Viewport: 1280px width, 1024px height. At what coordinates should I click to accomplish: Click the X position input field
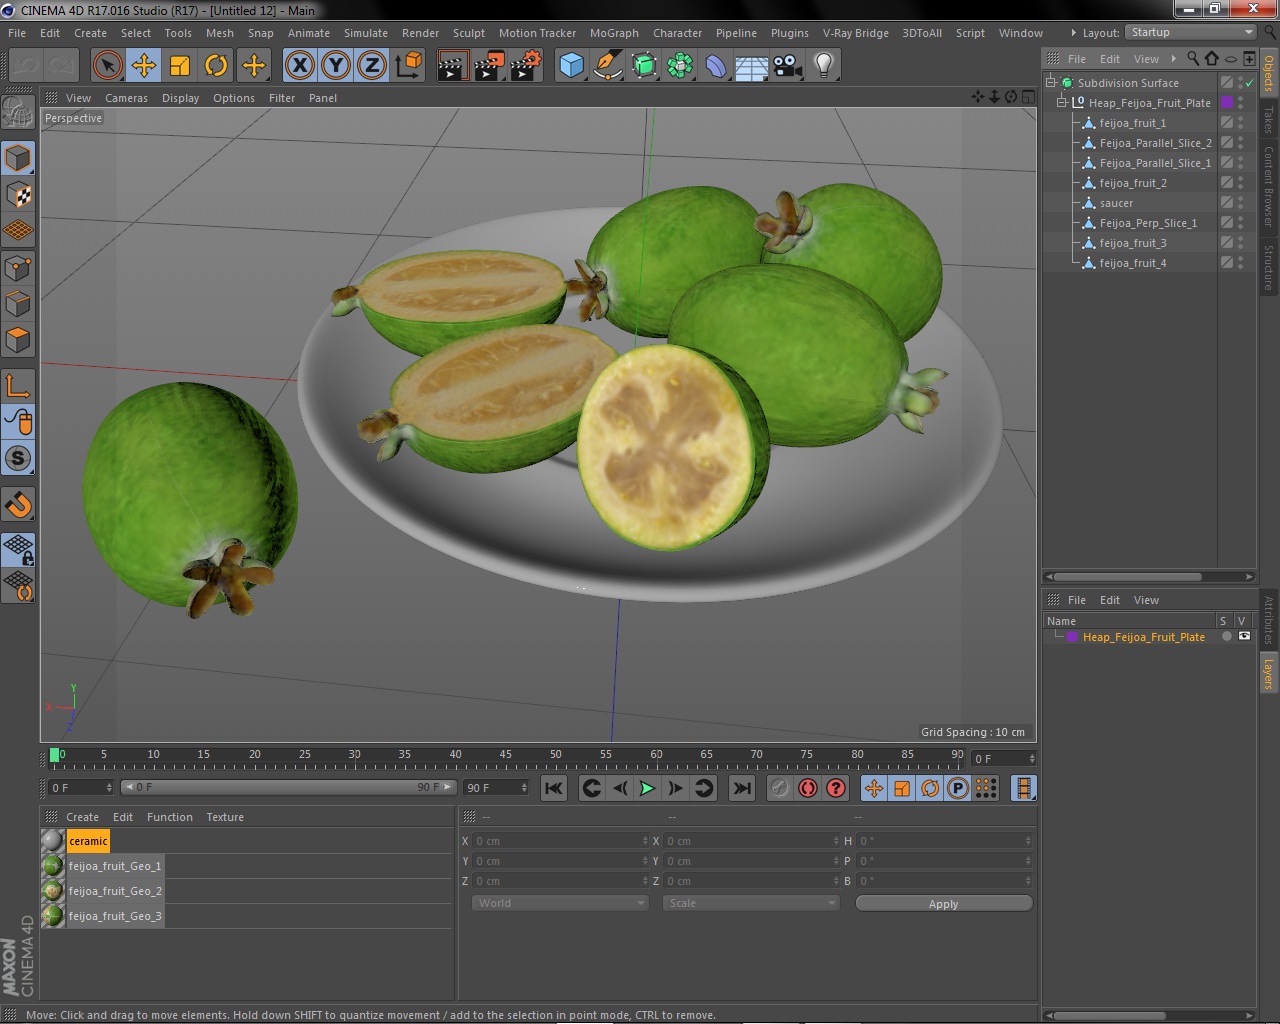click(x=561, y=841)
